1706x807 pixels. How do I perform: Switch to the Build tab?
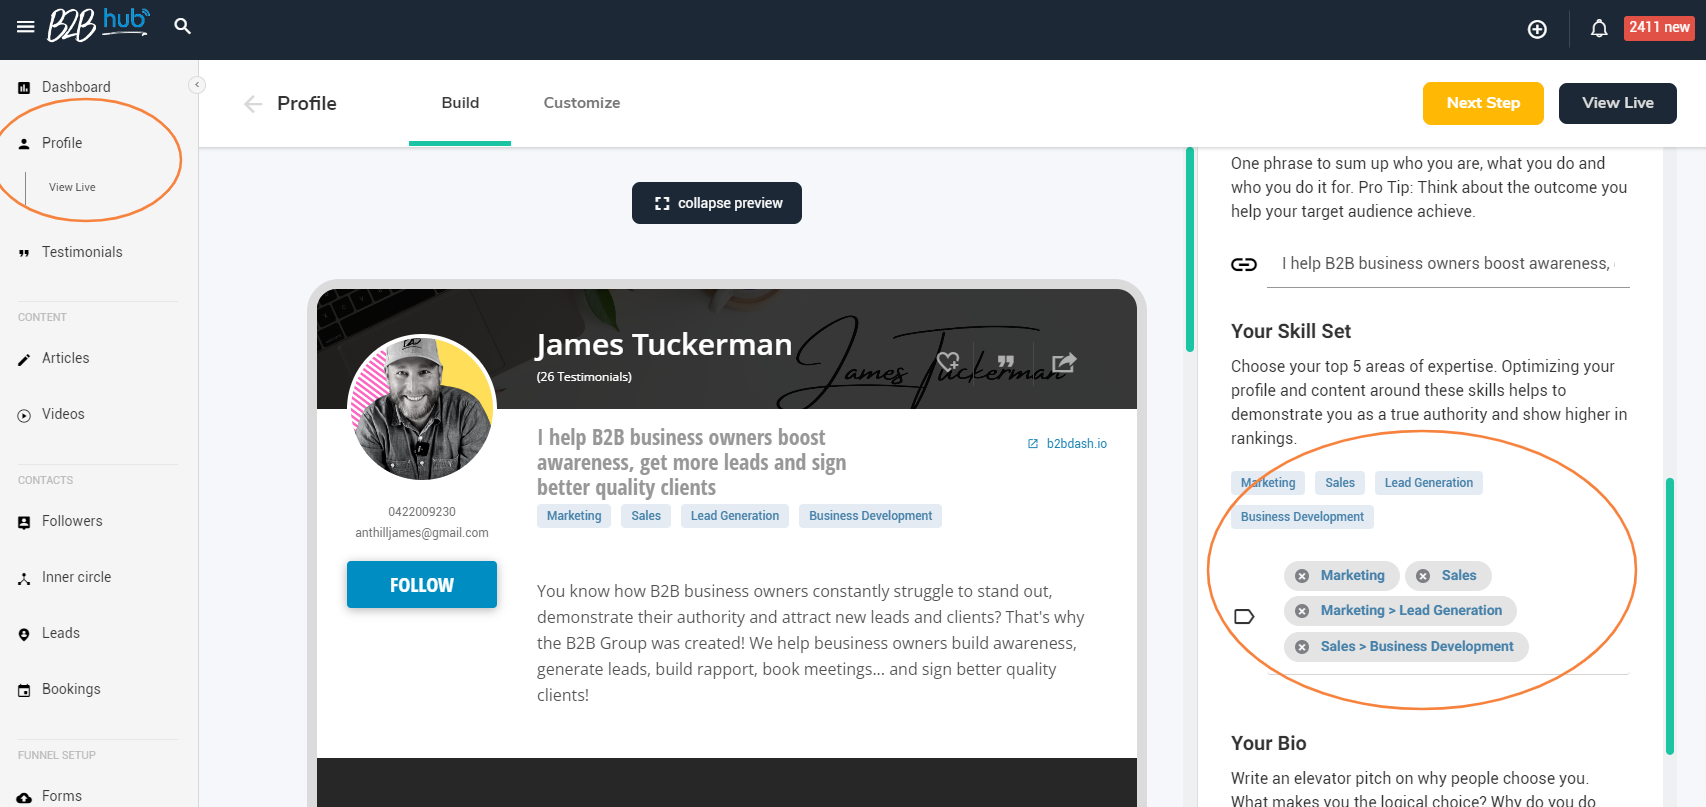(460, 103)
